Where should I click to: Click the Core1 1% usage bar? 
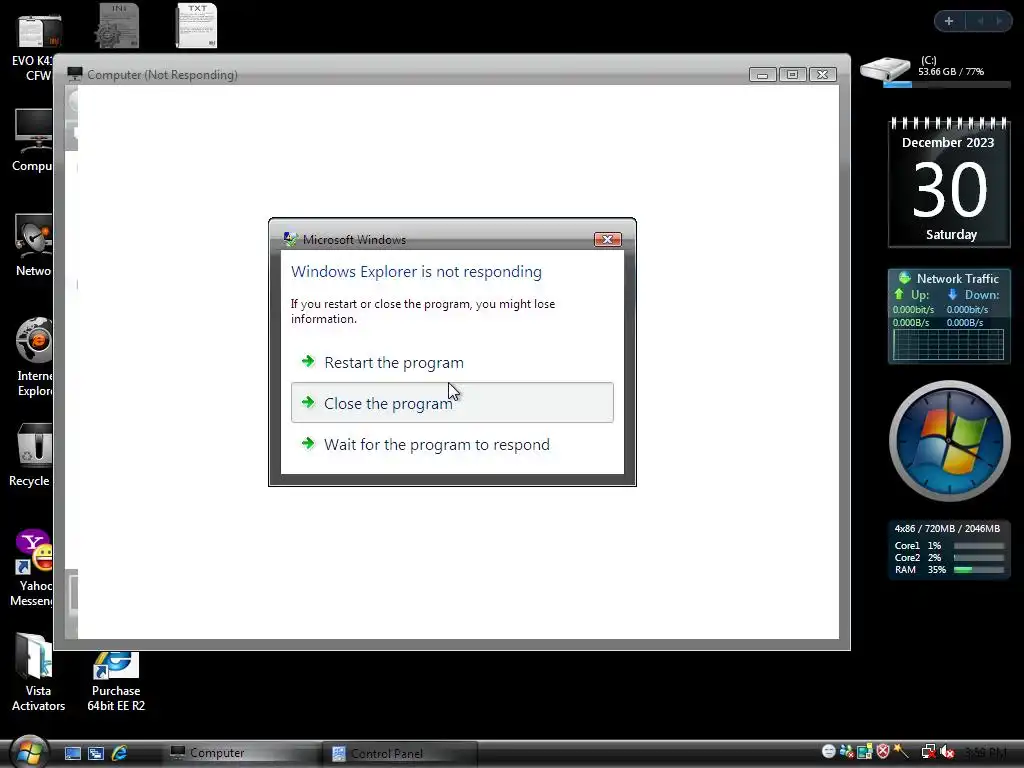(978, 545)
